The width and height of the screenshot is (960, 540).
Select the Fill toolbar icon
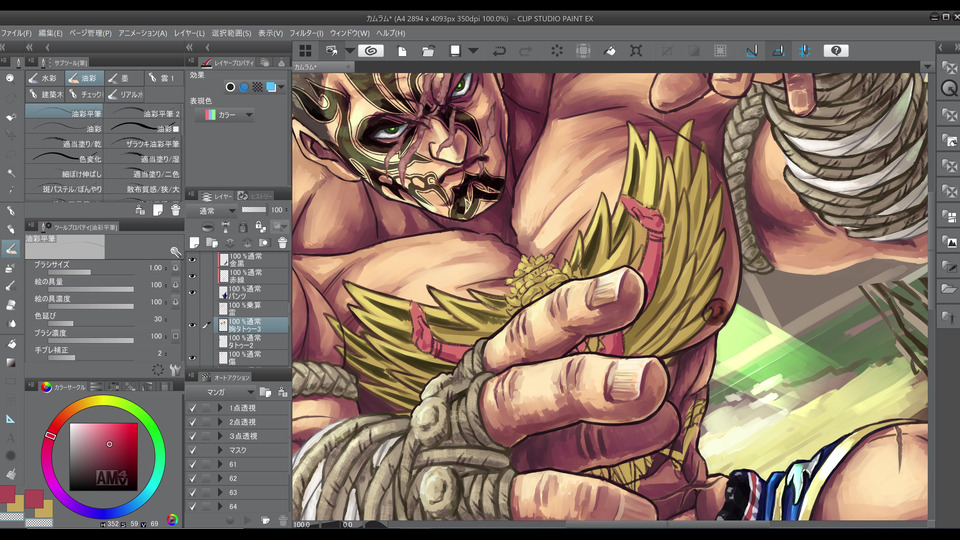pyautogui.click(x=610, y=51)
